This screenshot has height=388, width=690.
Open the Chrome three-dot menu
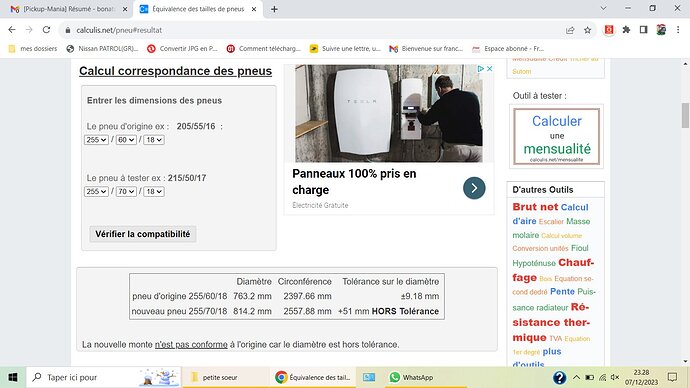[x=678, y=30]
